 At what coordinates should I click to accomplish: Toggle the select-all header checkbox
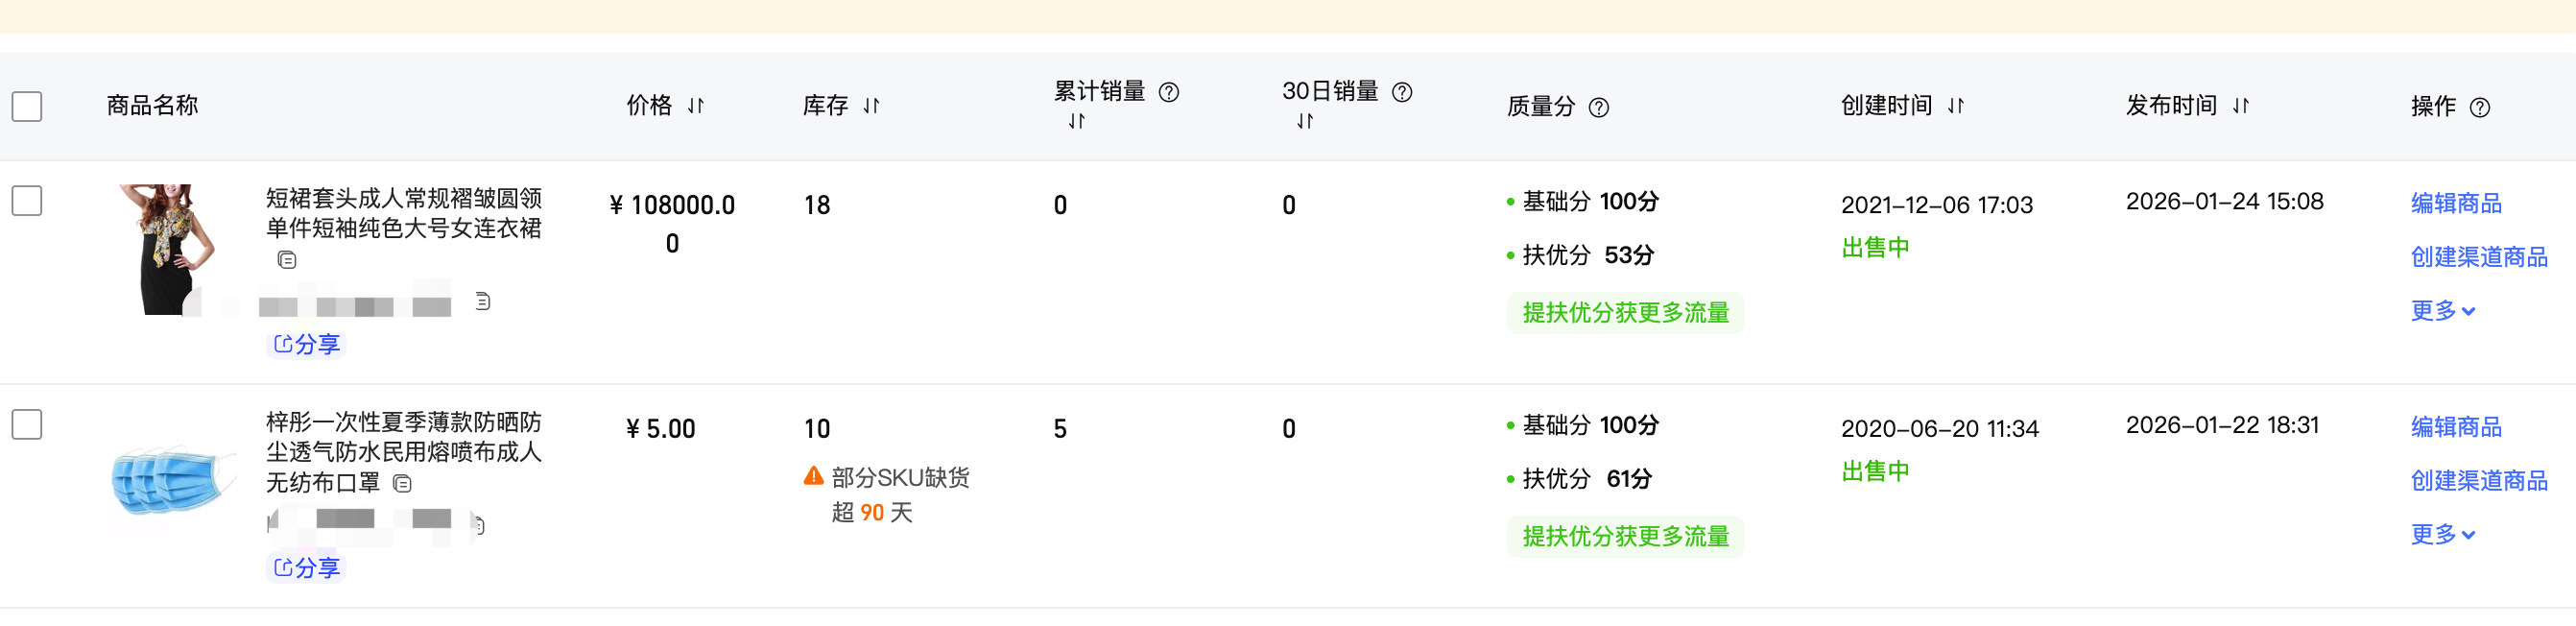(27, 107)
